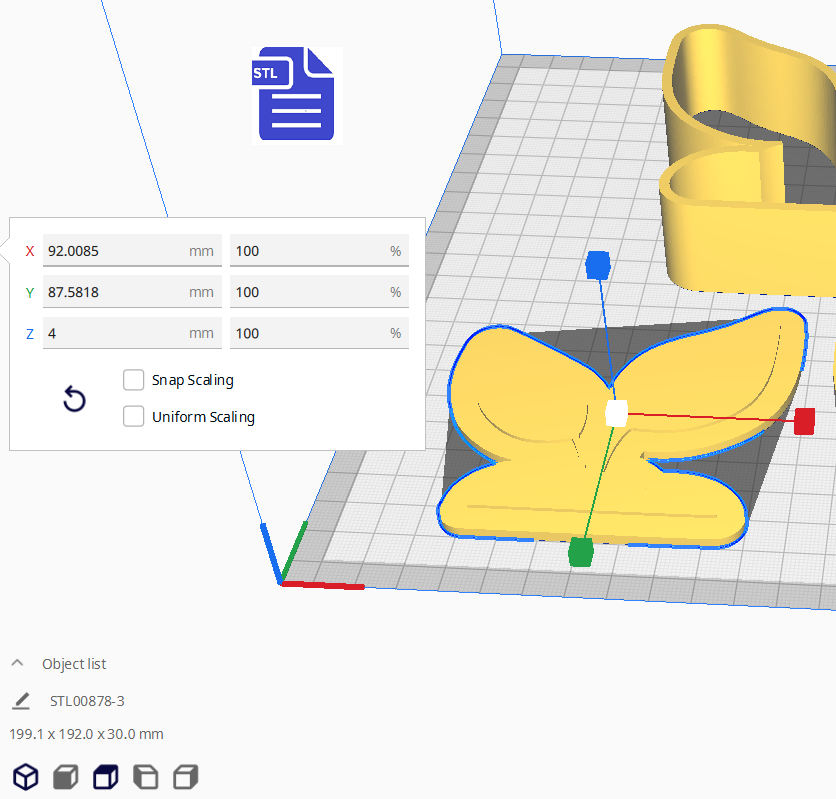The image size is (836, 799).
Task: Select the left side view cube icon
Action: click(145, 776)
